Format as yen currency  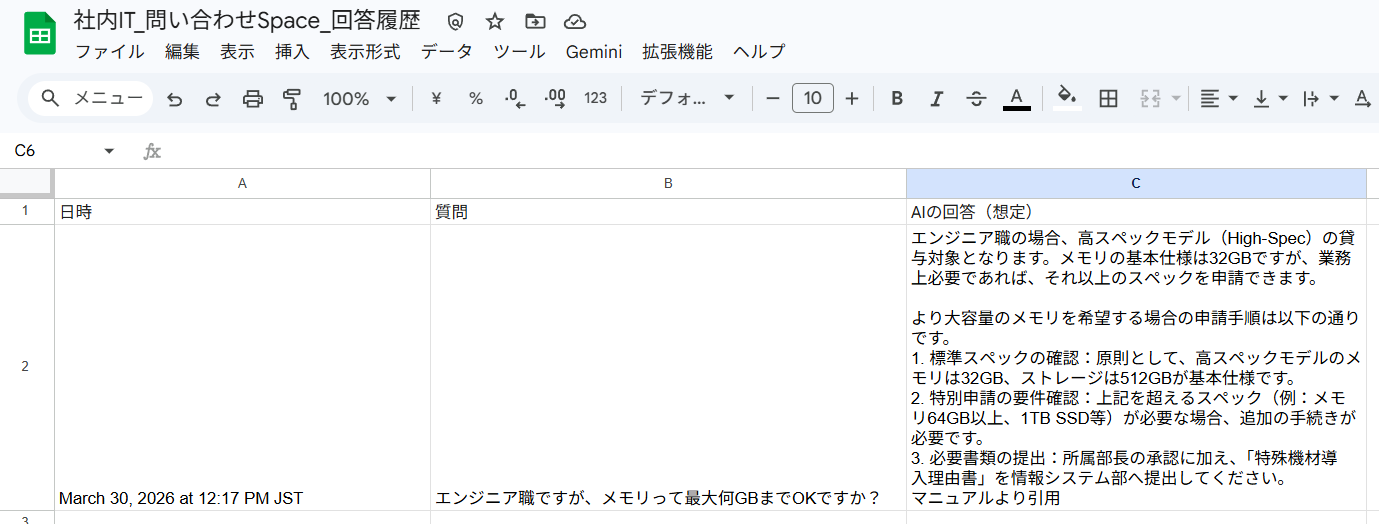(436, 98)
